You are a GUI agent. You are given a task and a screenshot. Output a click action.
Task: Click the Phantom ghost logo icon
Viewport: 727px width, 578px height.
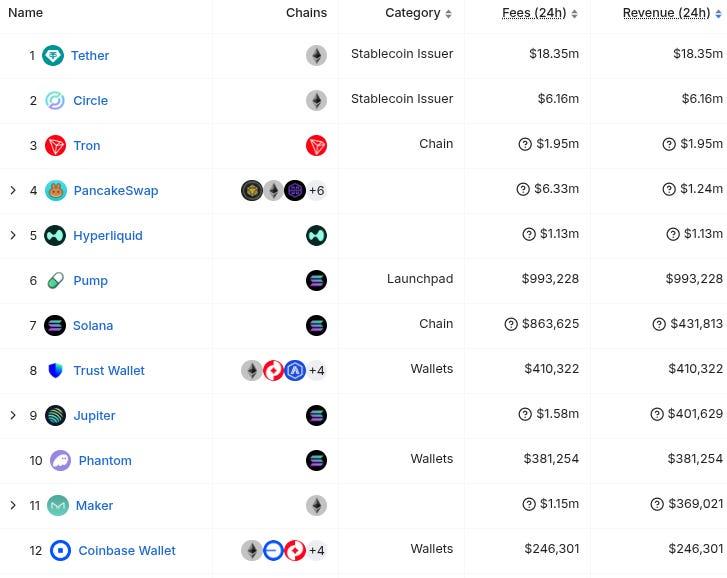click(60, 461)
